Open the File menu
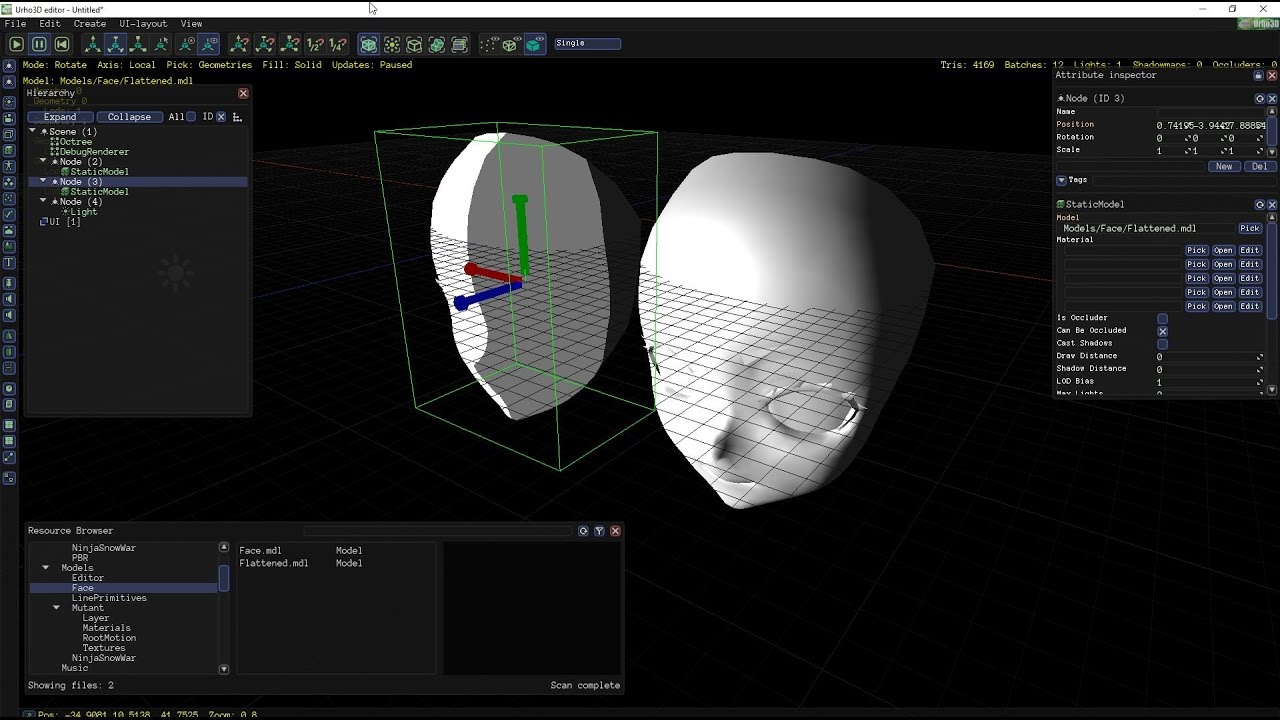The height and width of the screenshot is (720, 1280). (15, 23)
